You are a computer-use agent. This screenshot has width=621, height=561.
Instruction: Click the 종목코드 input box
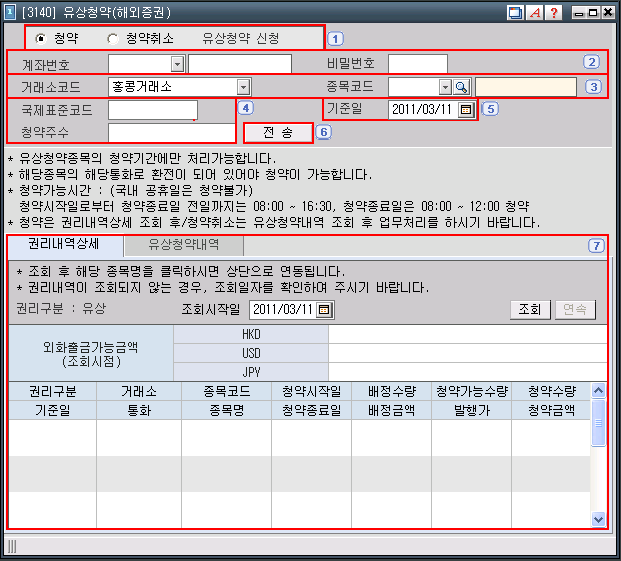click(414, 87)
